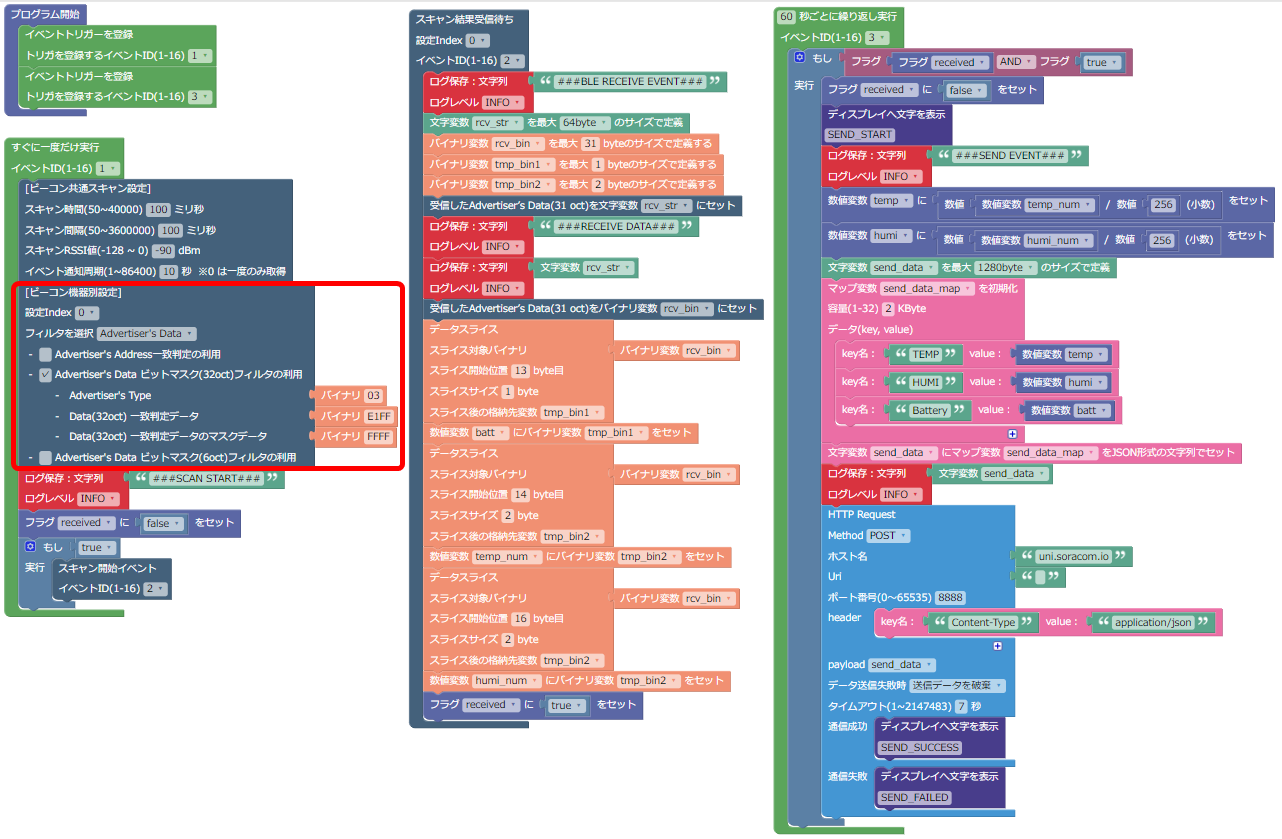This screenshot has width=1282, height=839.
Task: Open AND operator dropdown in flag condition
Action: pos(1016,62)
